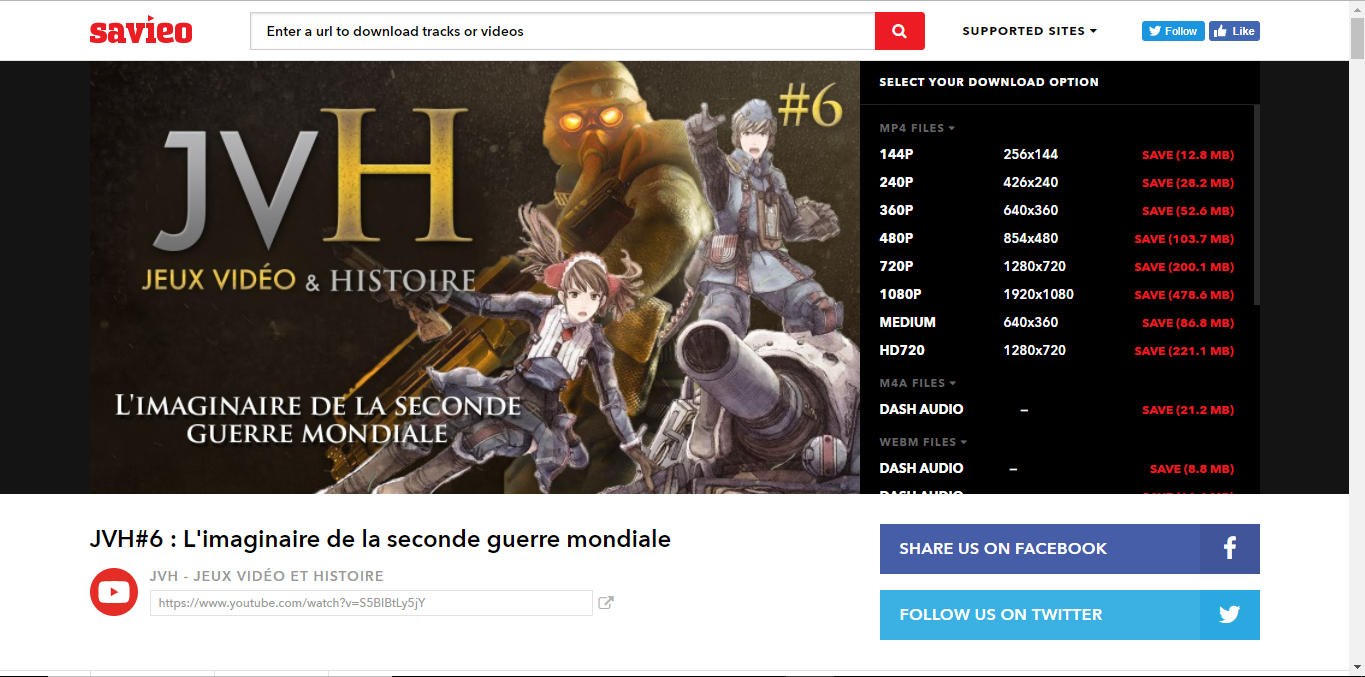Click Save (28.2 MB) for 240P
Image resolution: width=1365 pixels, height=677 pixels.
(x=1188, y=183)
